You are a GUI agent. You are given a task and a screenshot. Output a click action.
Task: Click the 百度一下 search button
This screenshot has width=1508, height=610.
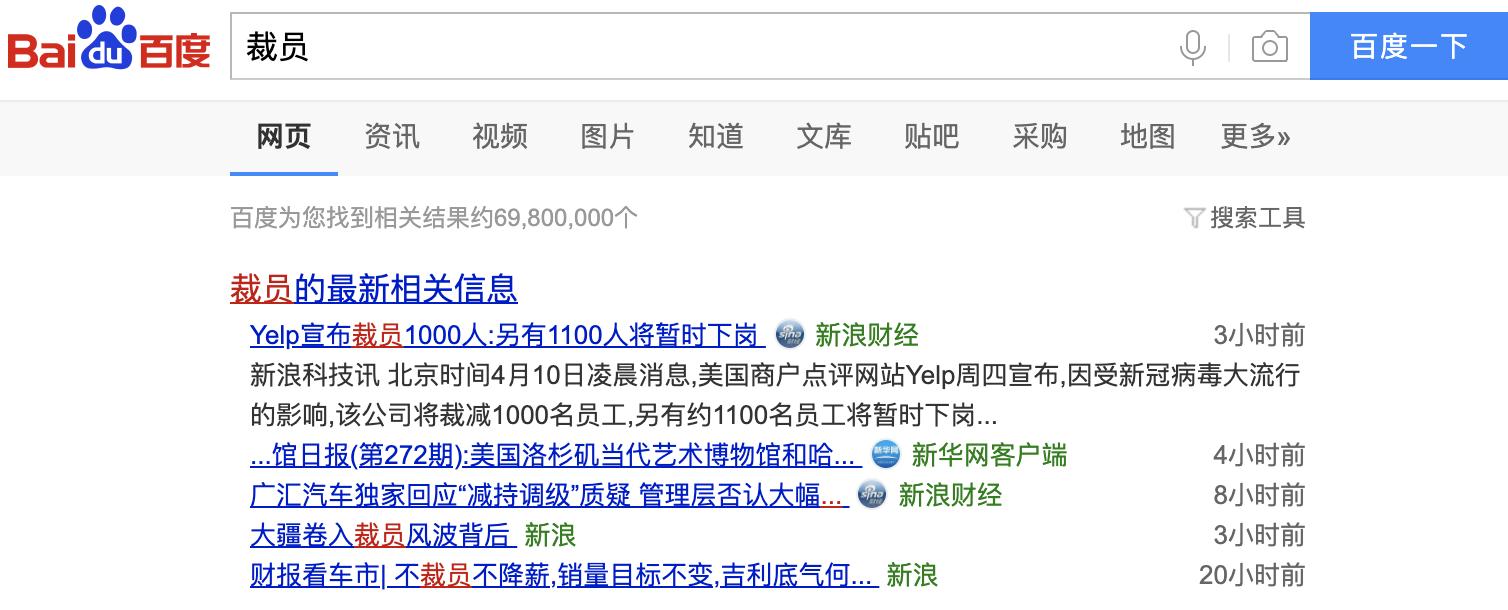pos(1408,45)
